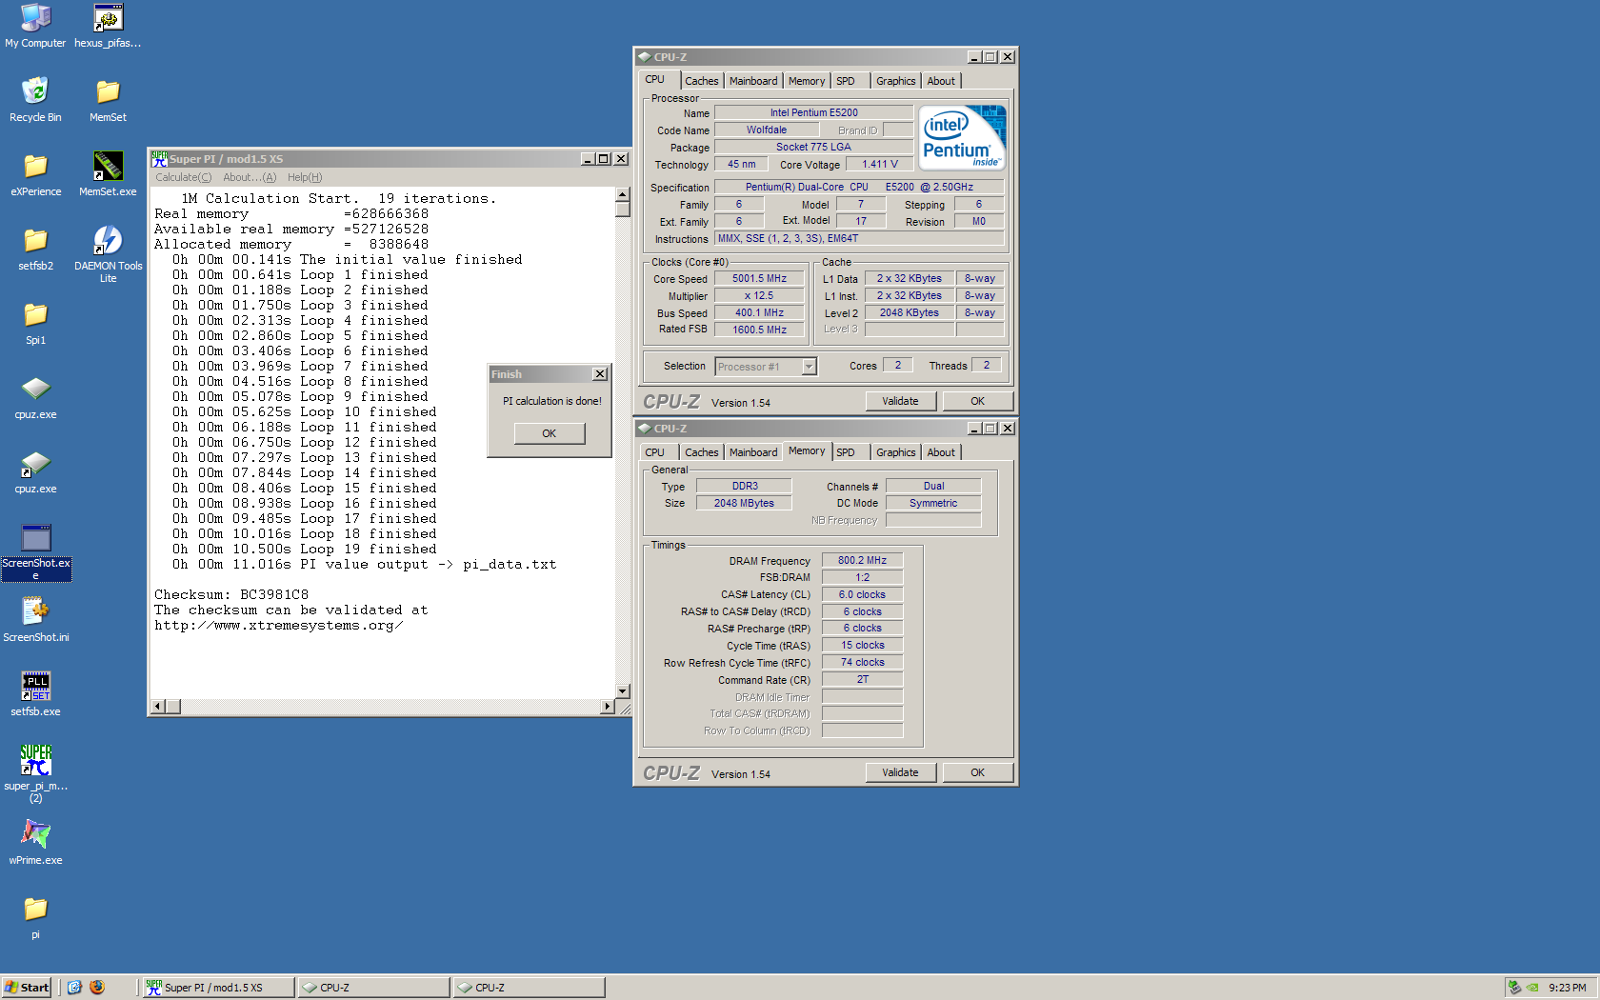
Task: Open hexus_pifas desktop icon
Action: point(108,26)
